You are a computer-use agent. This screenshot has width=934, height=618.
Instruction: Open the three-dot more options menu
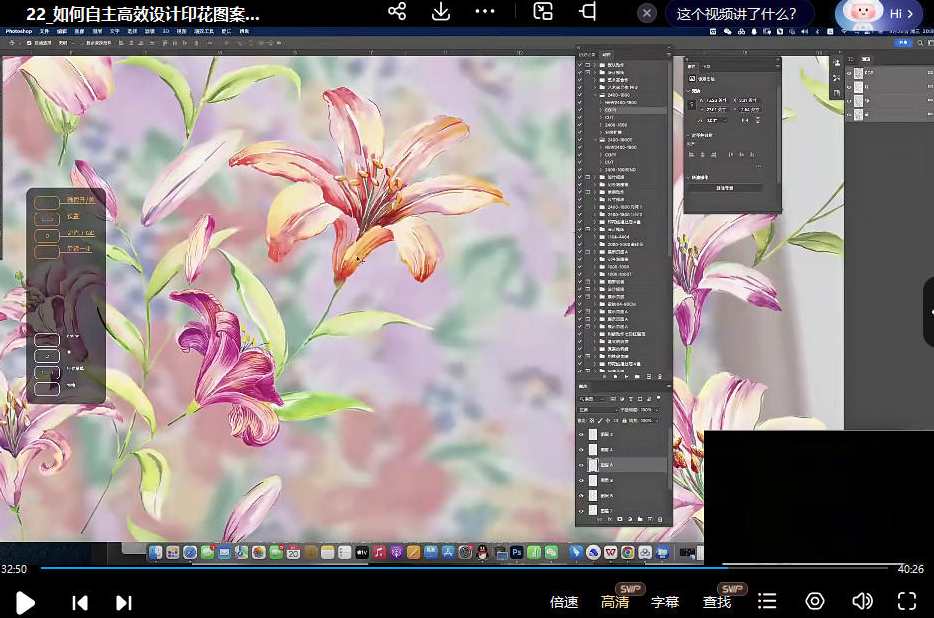(485, 12)
